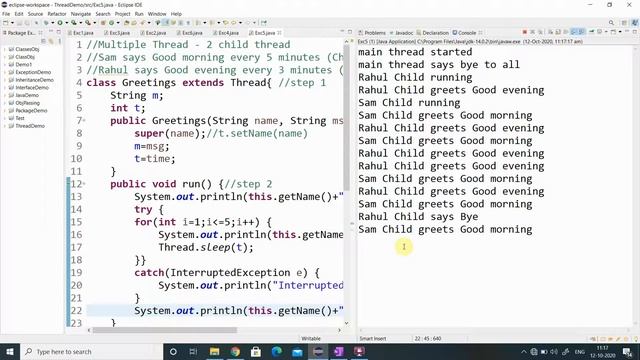The height and width of the screenshot is (360, 640).
Task: Expand the PackageDemo project
Action: coord(5,111)
